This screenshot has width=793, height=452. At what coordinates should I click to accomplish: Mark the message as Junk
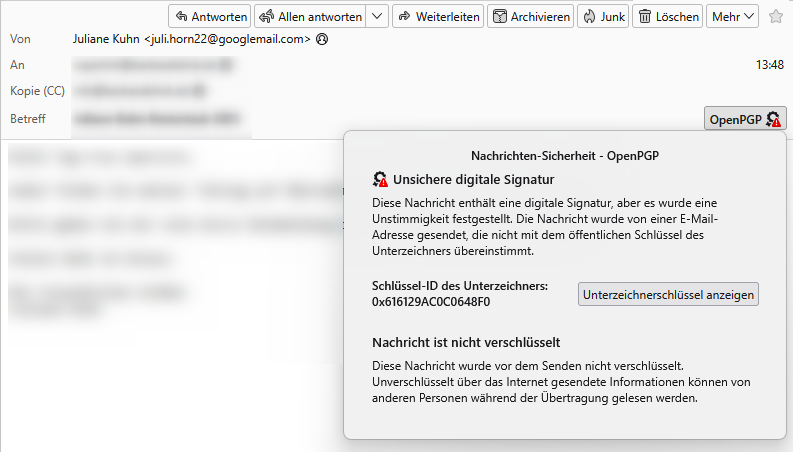[x=602, y=16]
